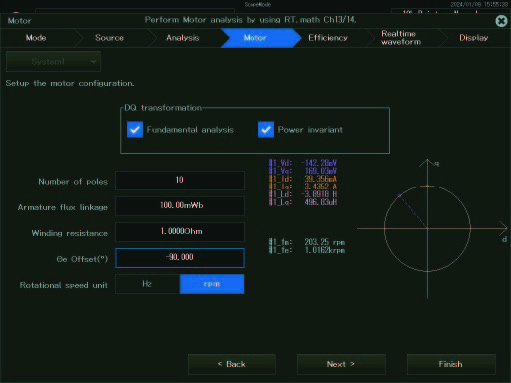Go to the Source step tab
The width and height of the screenshot is (511, 383).
(x=109, y=38)
